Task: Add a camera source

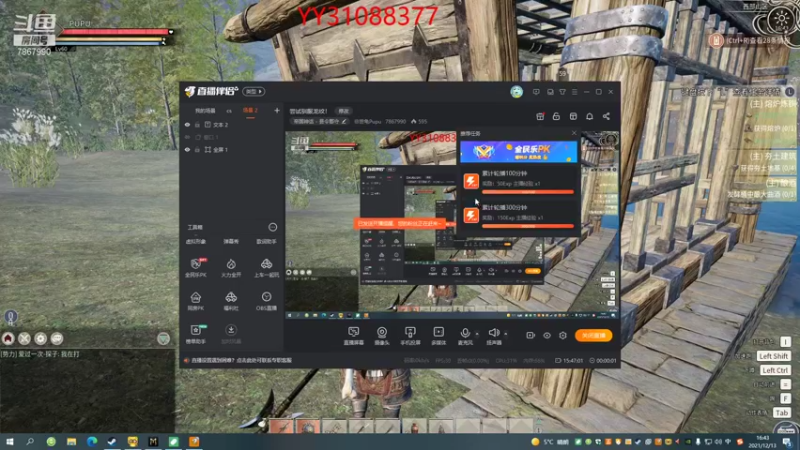Action: pos(382,336)
